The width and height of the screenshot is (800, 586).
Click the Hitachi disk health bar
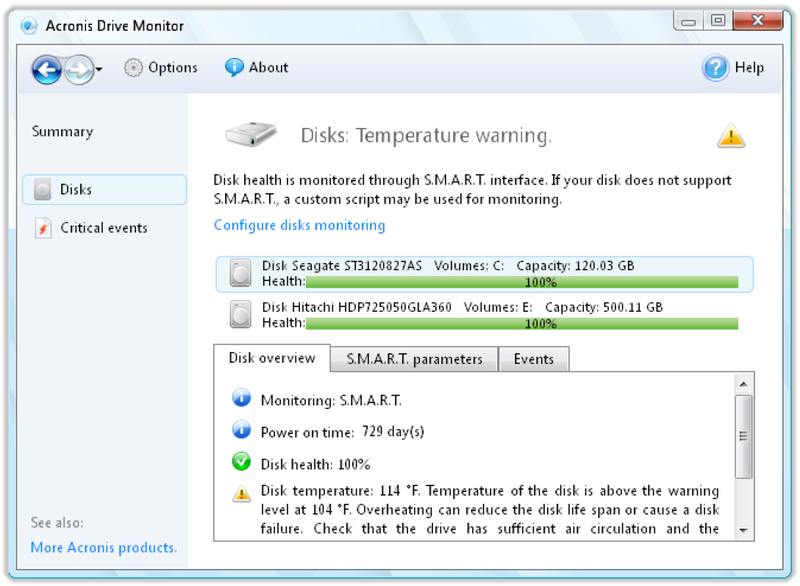[x=522, y=323]
